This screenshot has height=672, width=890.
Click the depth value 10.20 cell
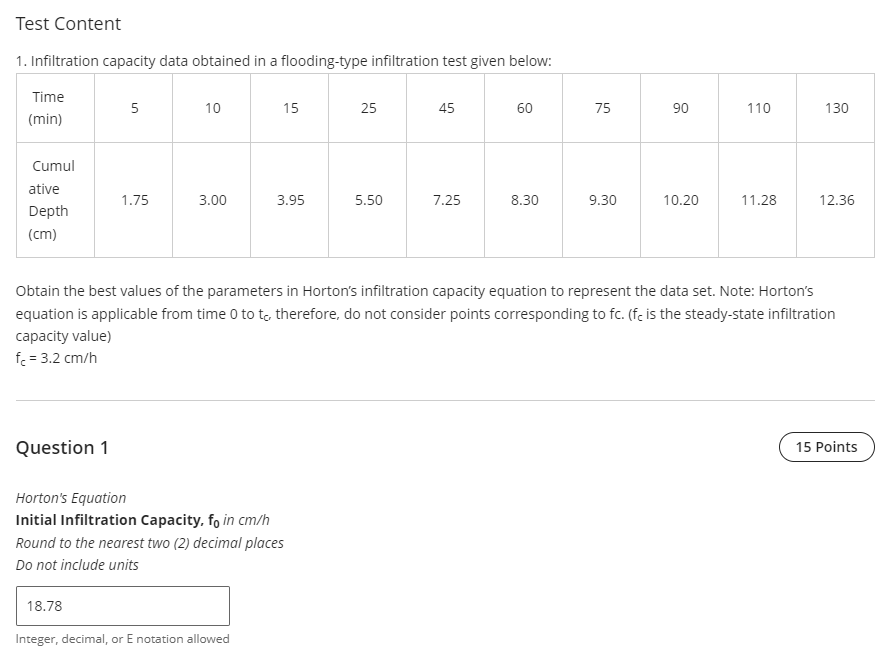tap(680, 199)
